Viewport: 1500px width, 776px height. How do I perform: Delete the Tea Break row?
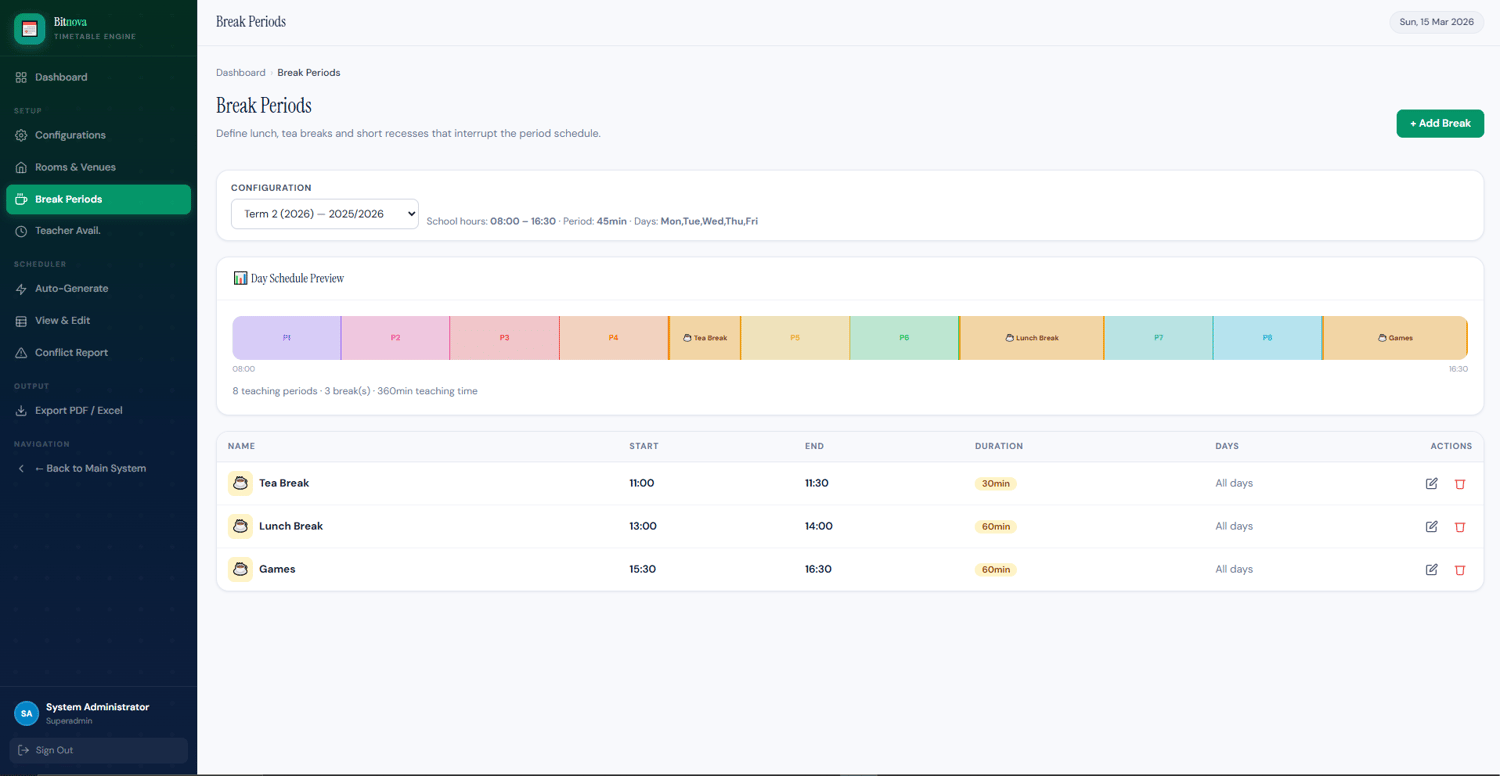coord(1460,484)
